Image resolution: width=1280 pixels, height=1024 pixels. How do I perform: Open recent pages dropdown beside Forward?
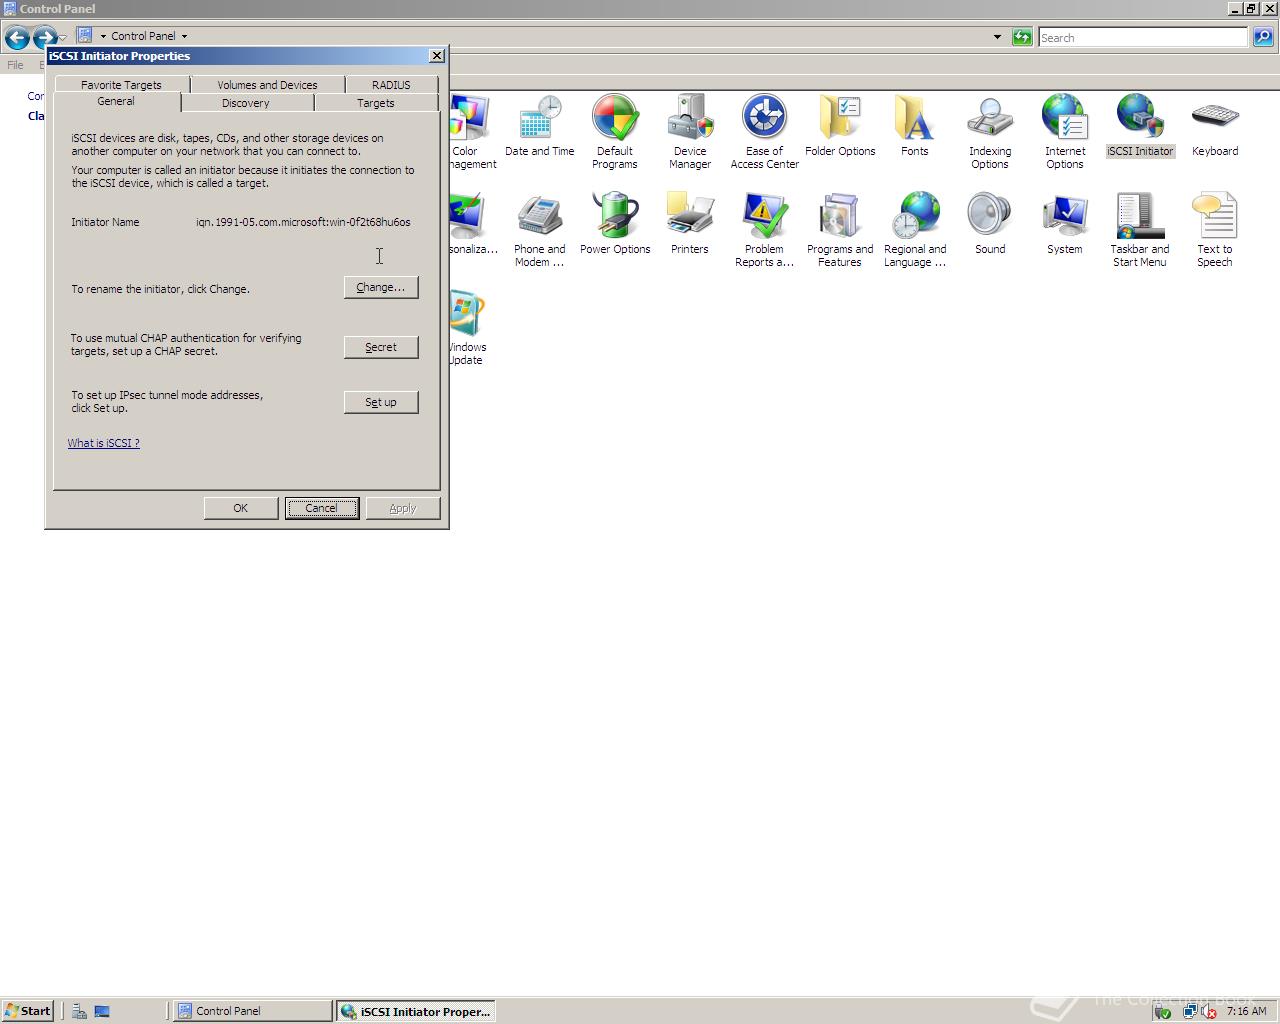click(63, 38)
